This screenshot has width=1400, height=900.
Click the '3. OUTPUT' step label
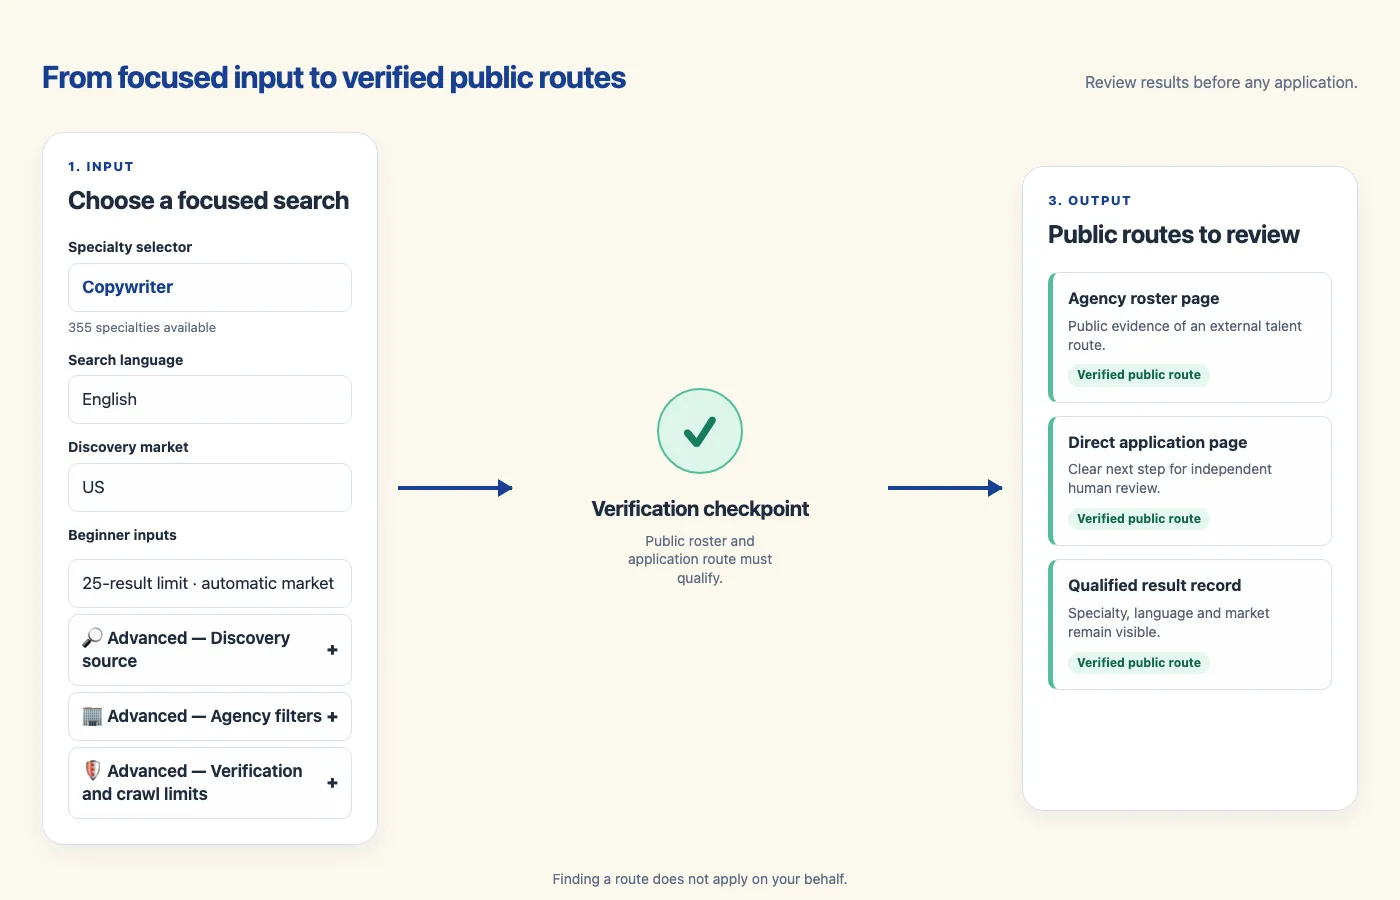[x=1089, y=201]
